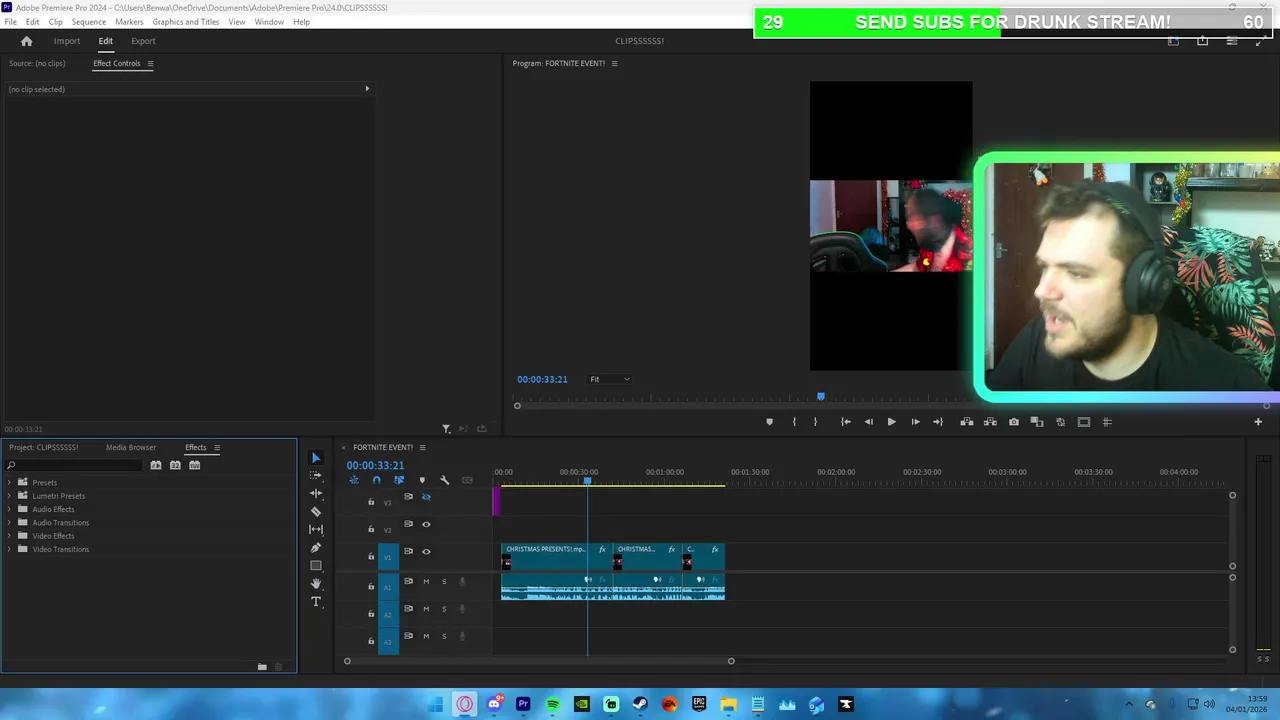Open the Button Editor plus icon
This screenshot has height=720, width=1280.
coord(1258,422)
